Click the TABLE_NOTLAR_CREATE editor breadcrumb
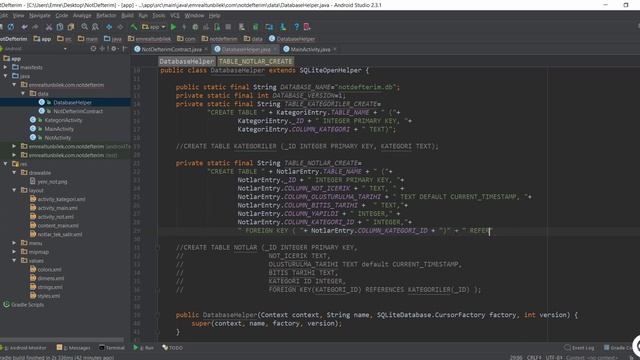Viewport: 640px width, 360px height. pyautogui.click(x=256, y=62)
